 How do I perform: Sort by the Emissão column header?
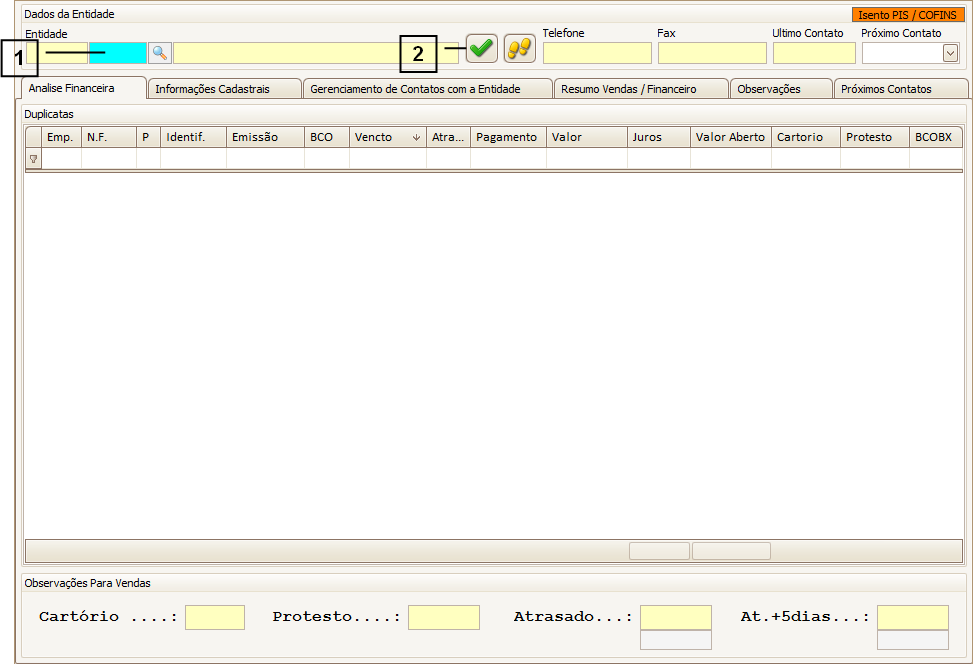(264, 137)
